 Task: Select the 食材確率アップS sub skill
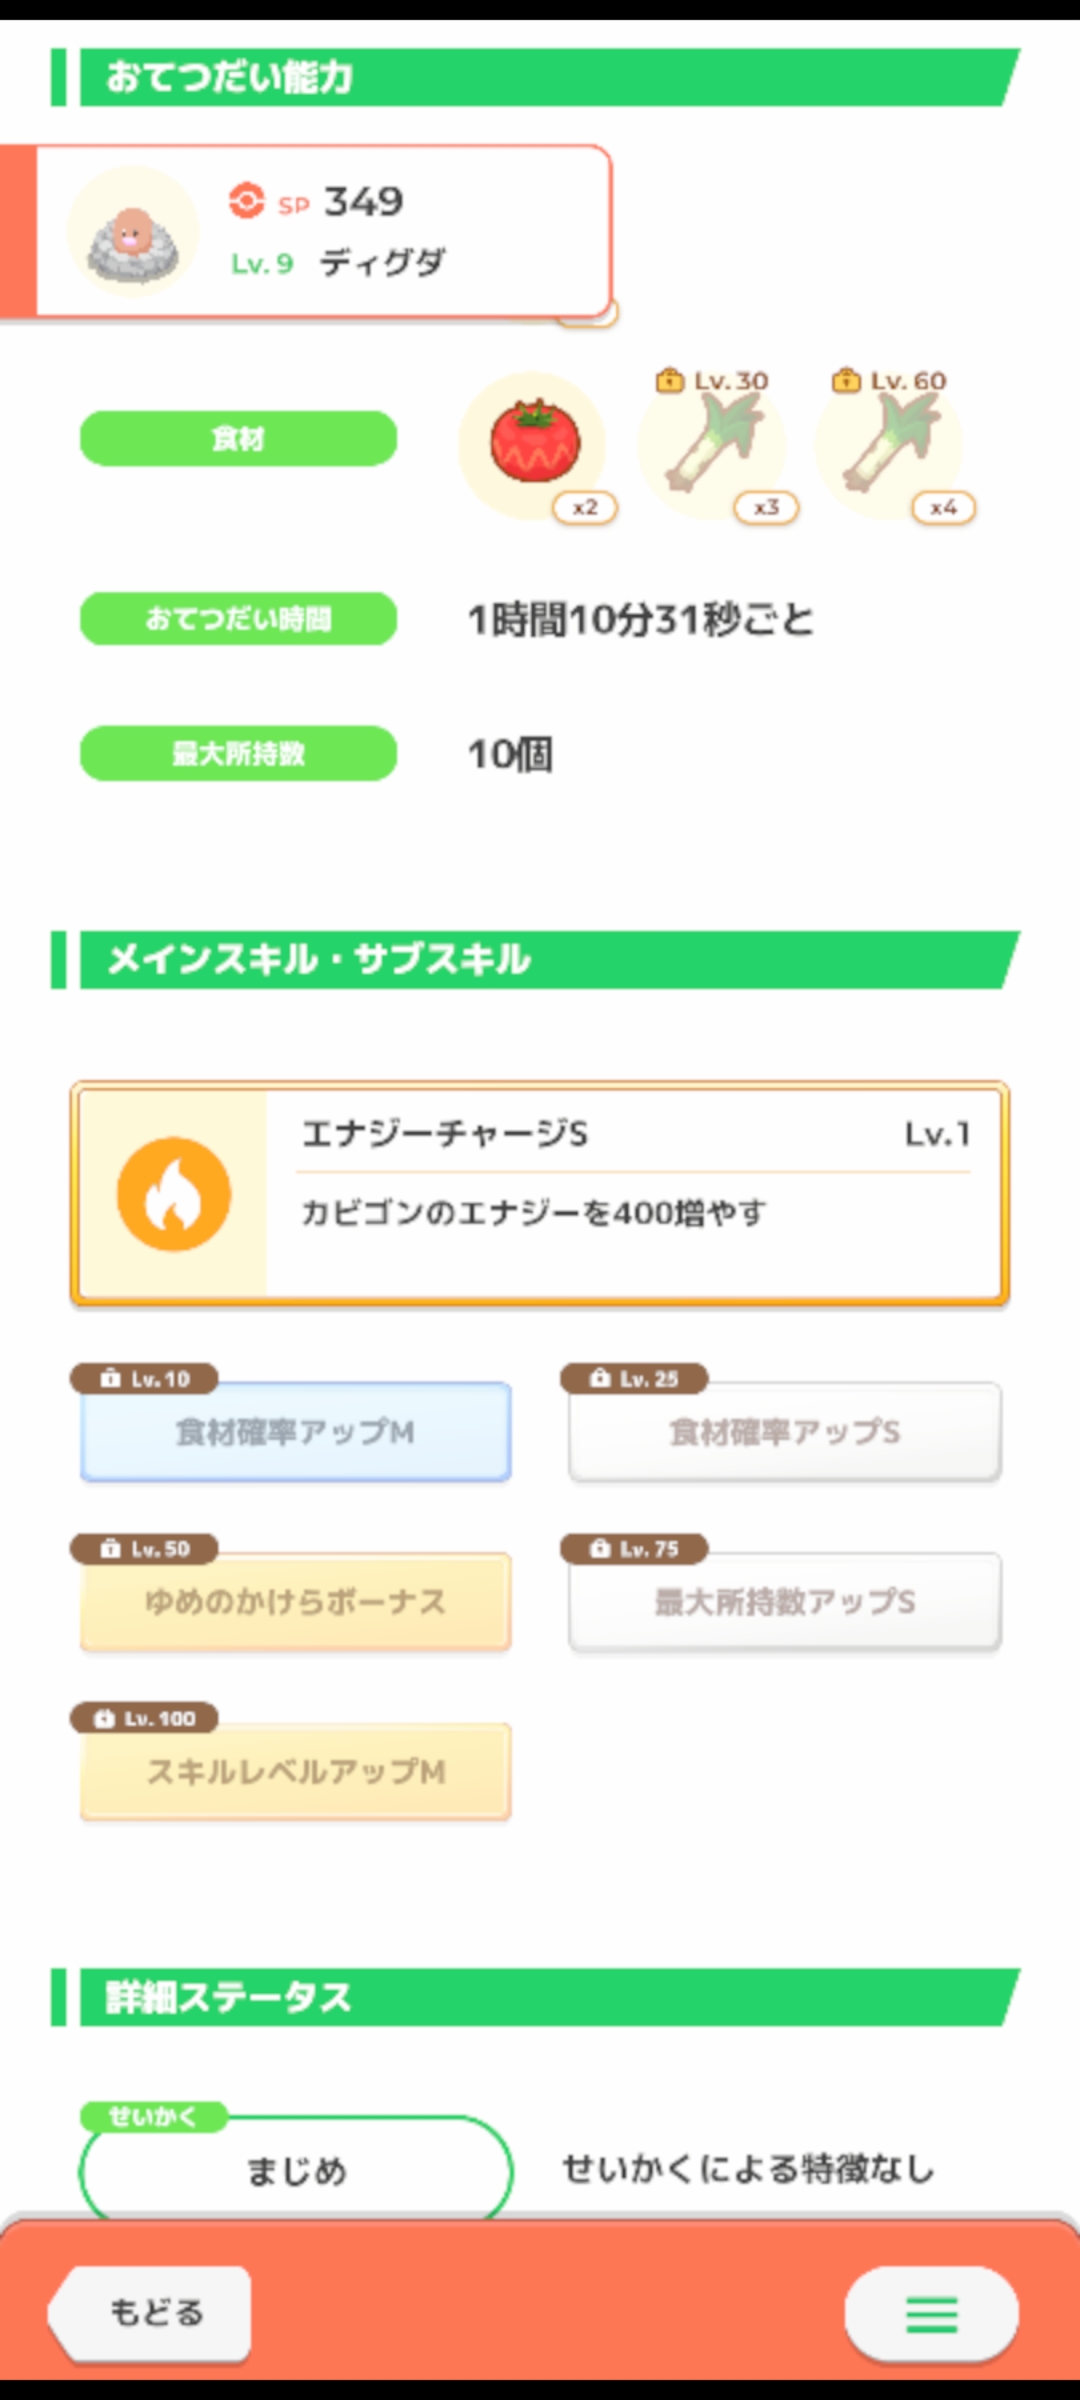pyautogui.click(x=784, y=1432)
